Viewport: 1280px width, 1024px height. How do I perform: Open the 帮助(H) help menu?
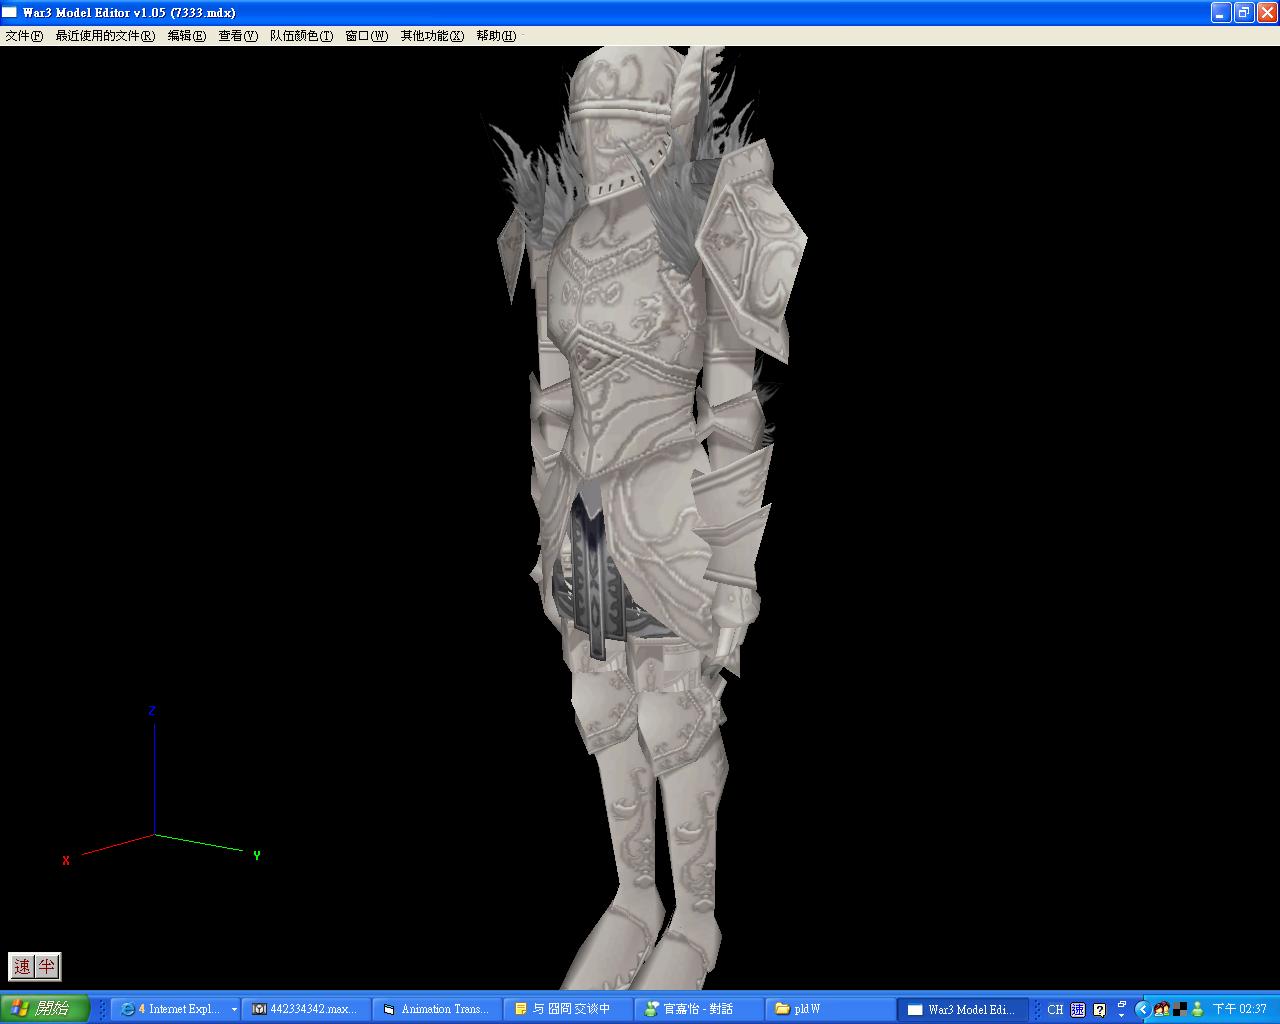tap(496, 36)
